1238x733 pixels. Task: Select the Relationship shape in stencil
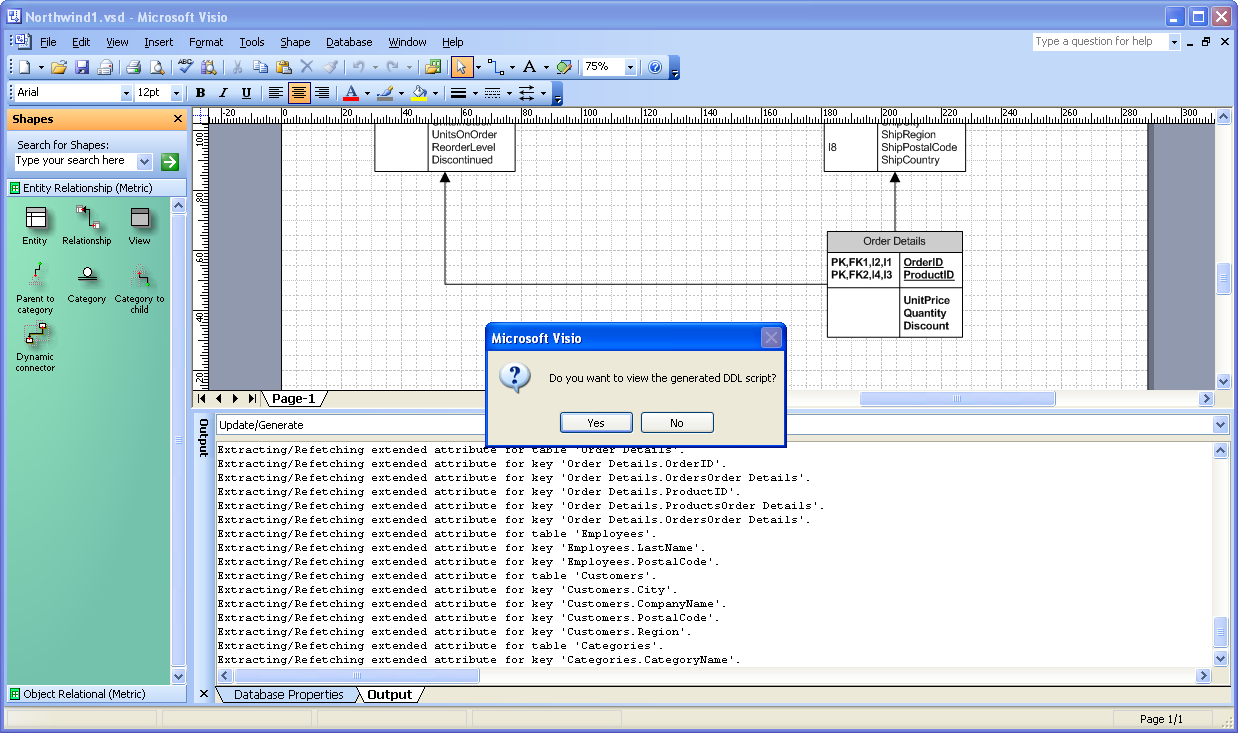(x=86, y=222)
